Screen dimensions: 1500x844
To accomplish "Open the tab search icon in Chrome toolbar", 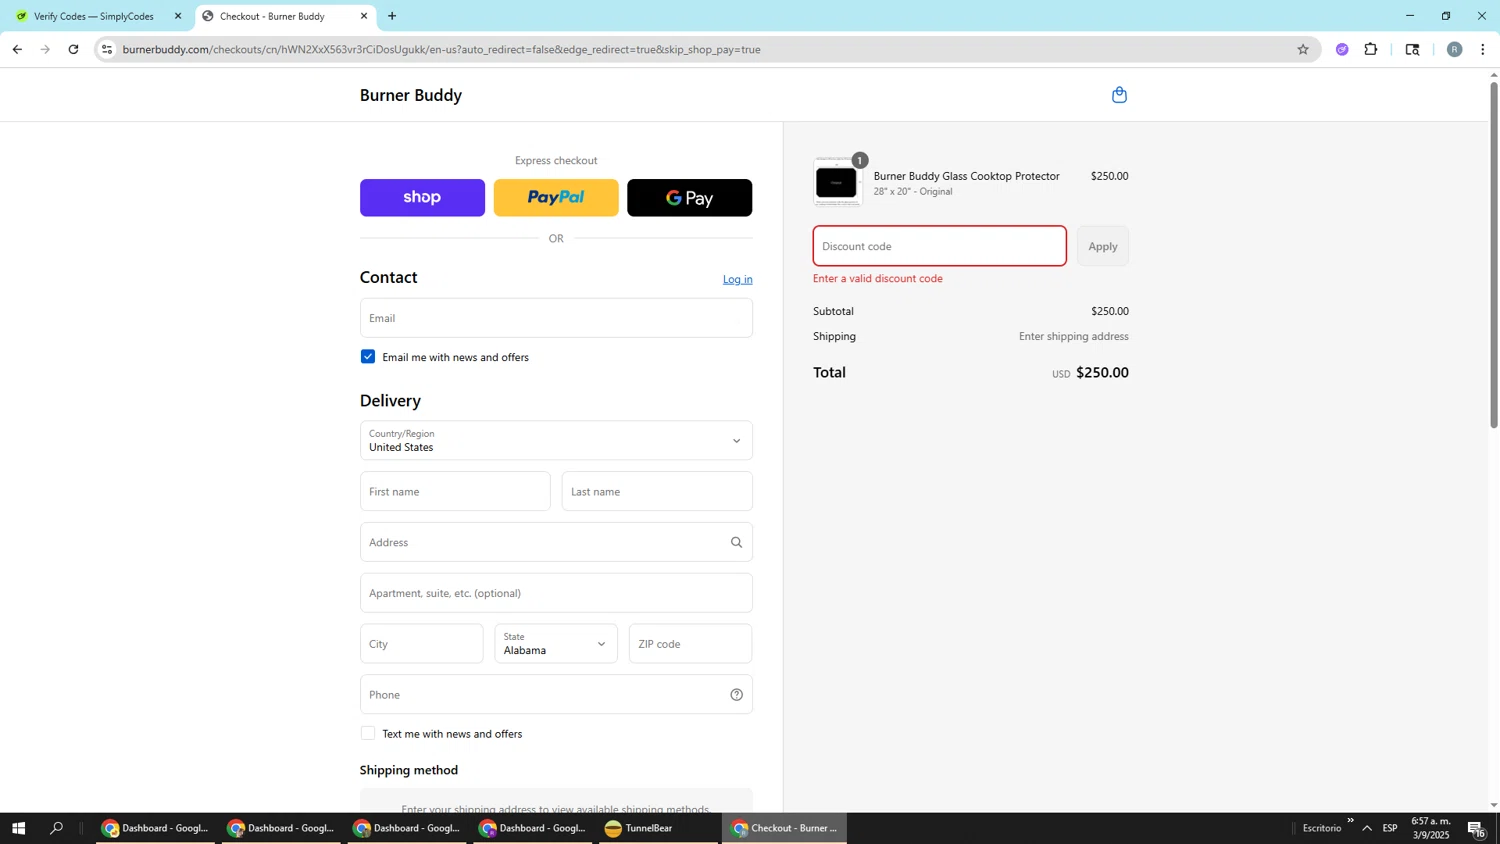I will (x=1412, y=49).
